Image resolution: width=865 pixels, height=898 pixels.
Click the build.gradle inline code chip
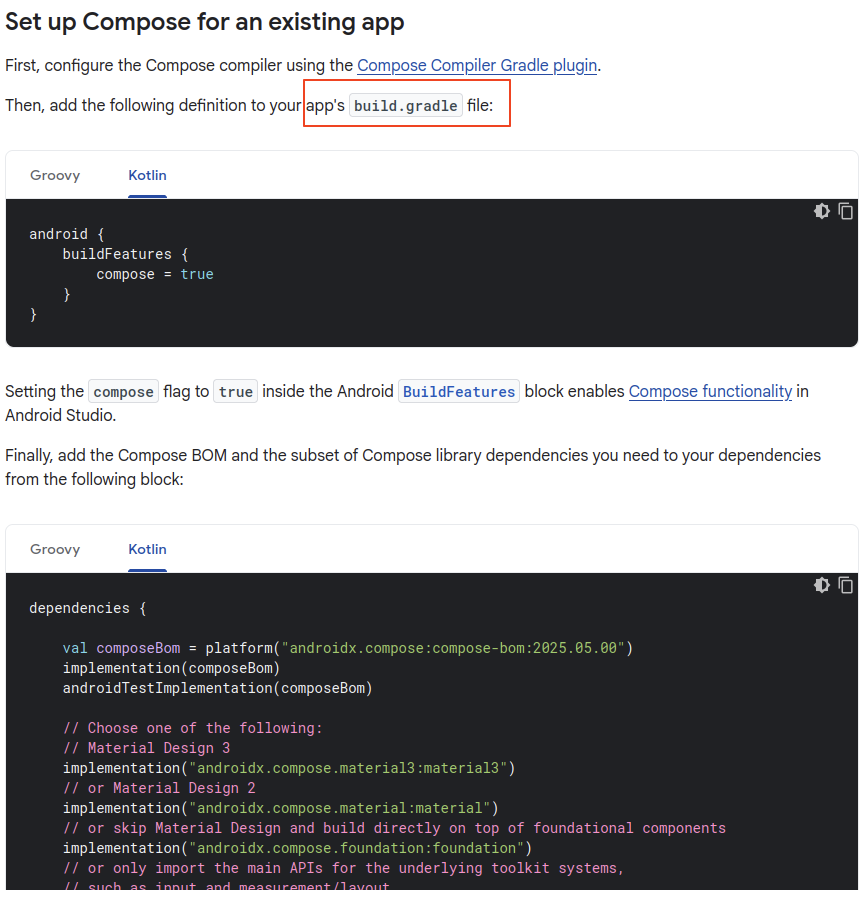[405, 105]
